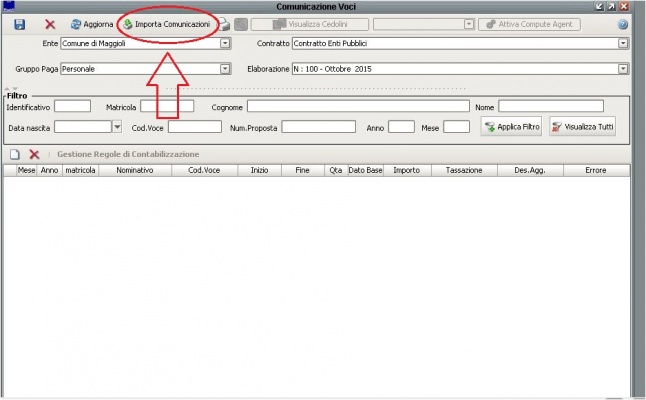Viewport: 646px width, 400px height.
Task: Click the Des.Agg. column header
Action: [530, 170]
